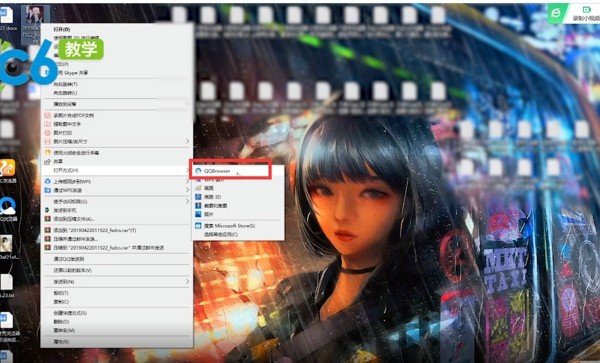Click 复制(C) copy entry
Viewport: 600px width, 363px height.
coord(61,302)
